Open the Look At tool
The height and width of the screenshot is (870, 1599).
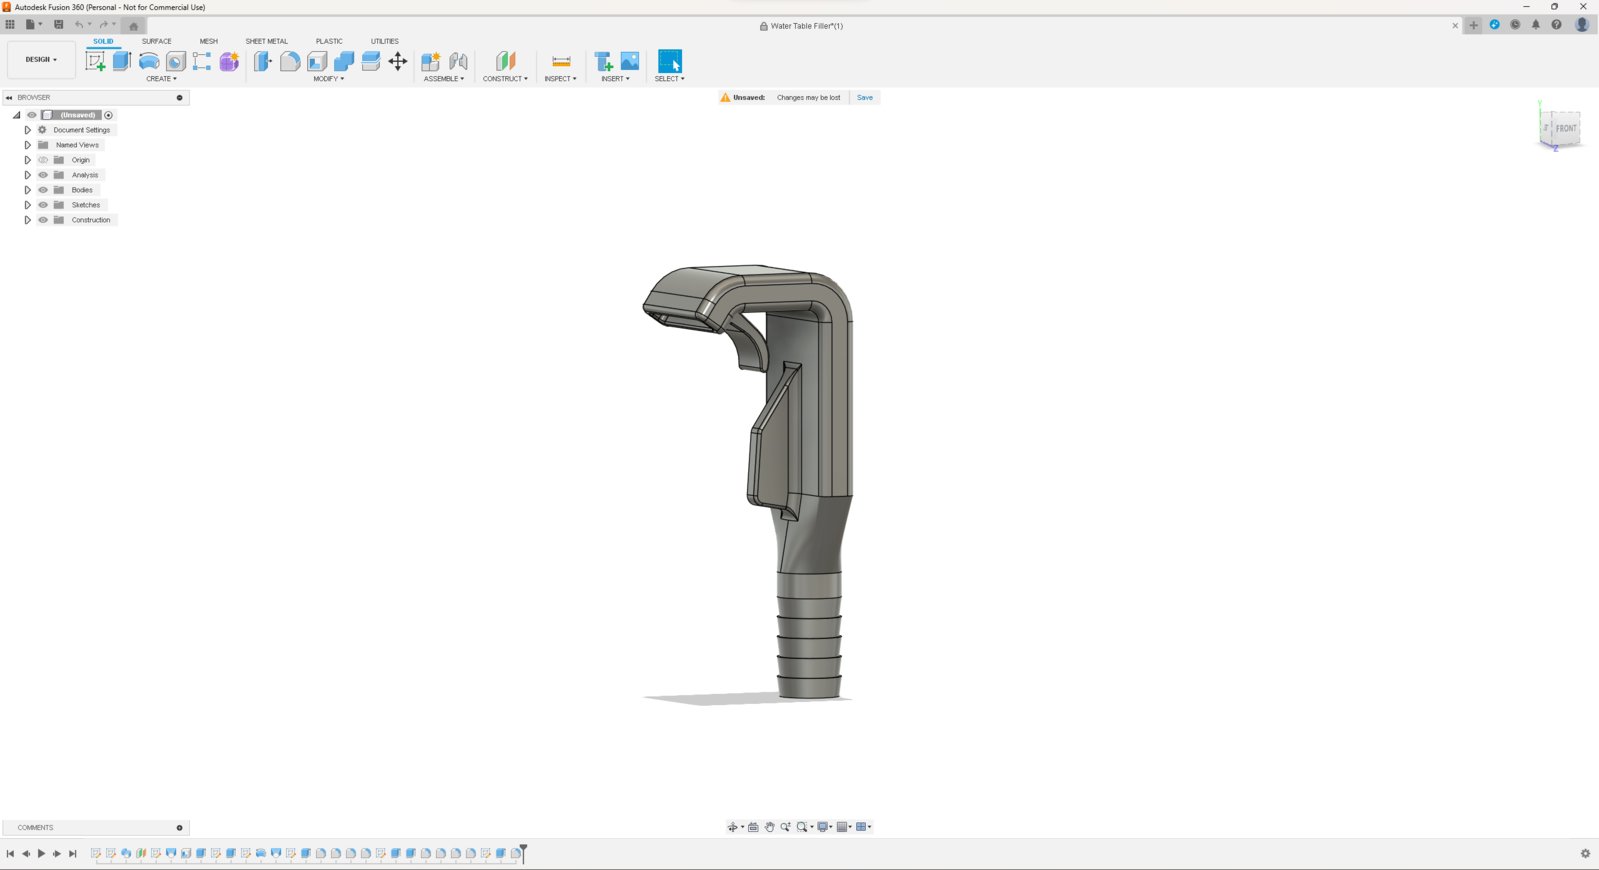pos(753,827)
